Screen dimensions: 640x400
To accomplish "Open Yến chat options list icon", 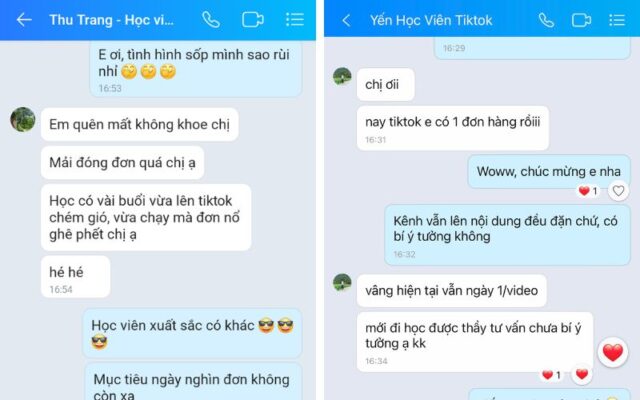I will click(617, 20).
